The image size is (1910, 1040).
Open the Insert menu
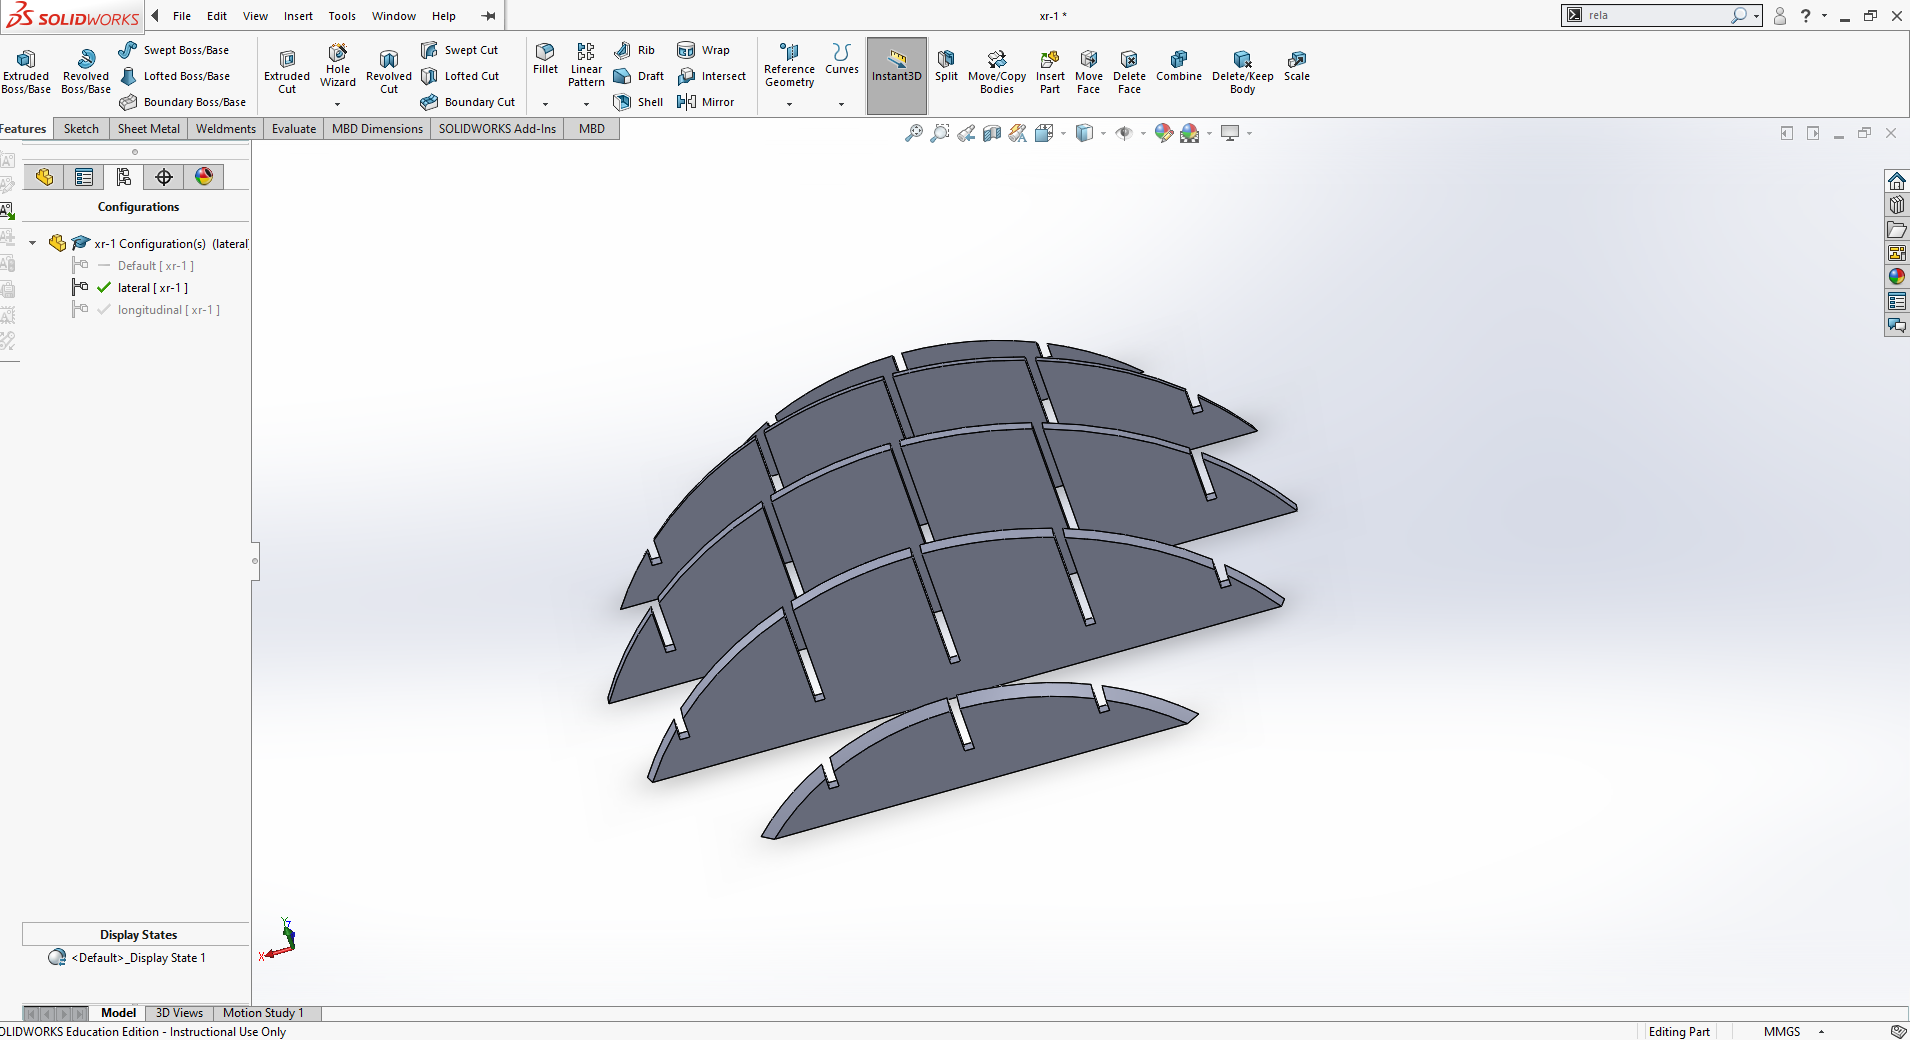click(298, 16)
